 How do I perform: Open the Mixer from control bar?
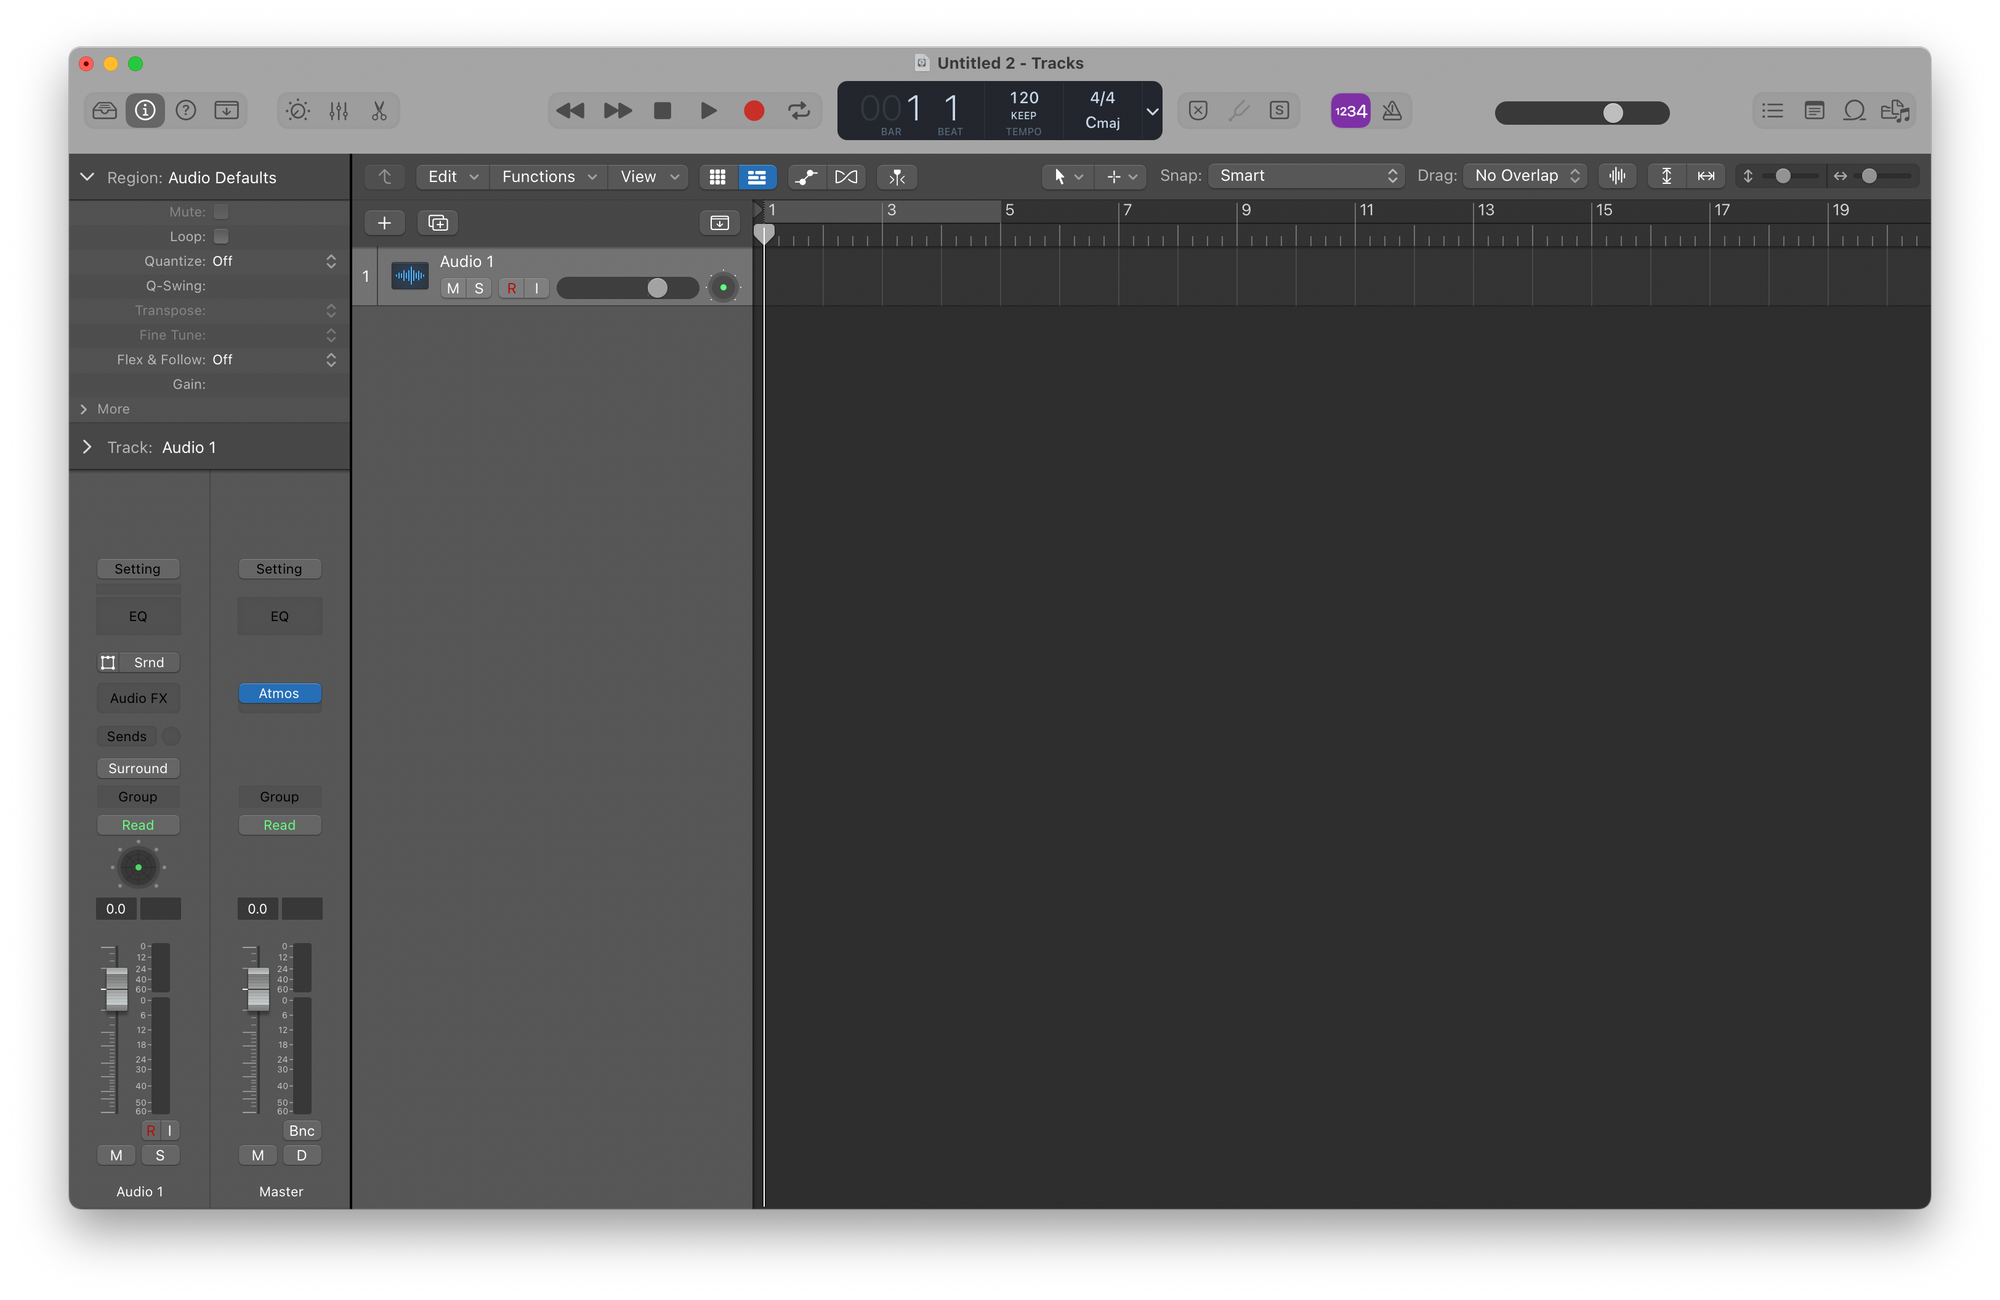[x=339, y=111]
